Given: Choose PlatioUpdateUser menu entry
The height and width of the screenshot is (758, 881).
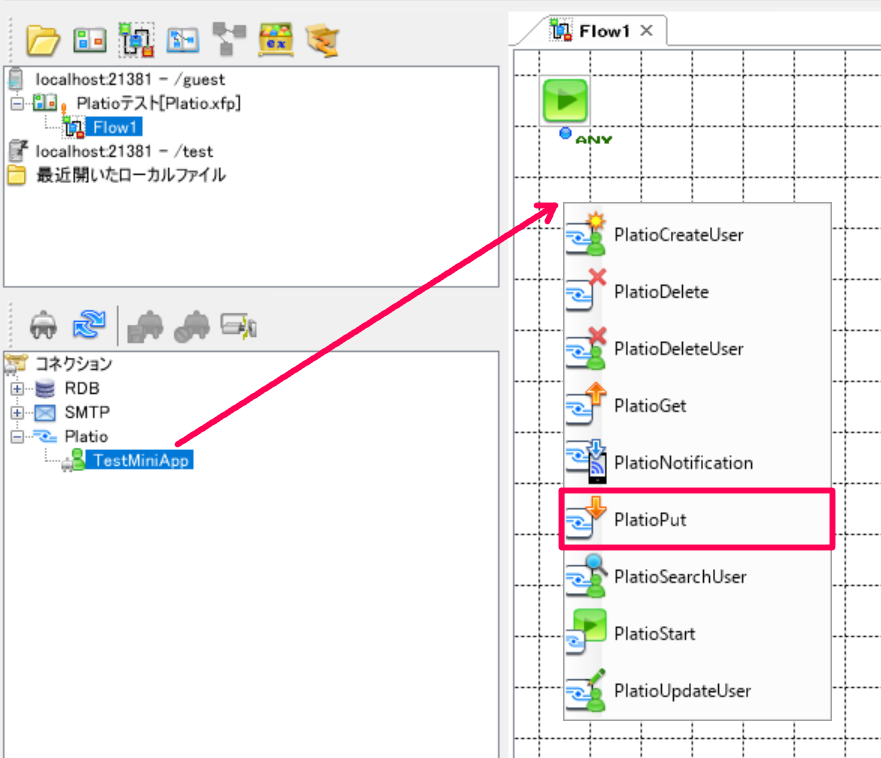Looking at the screenshot, I should (697, 690).
